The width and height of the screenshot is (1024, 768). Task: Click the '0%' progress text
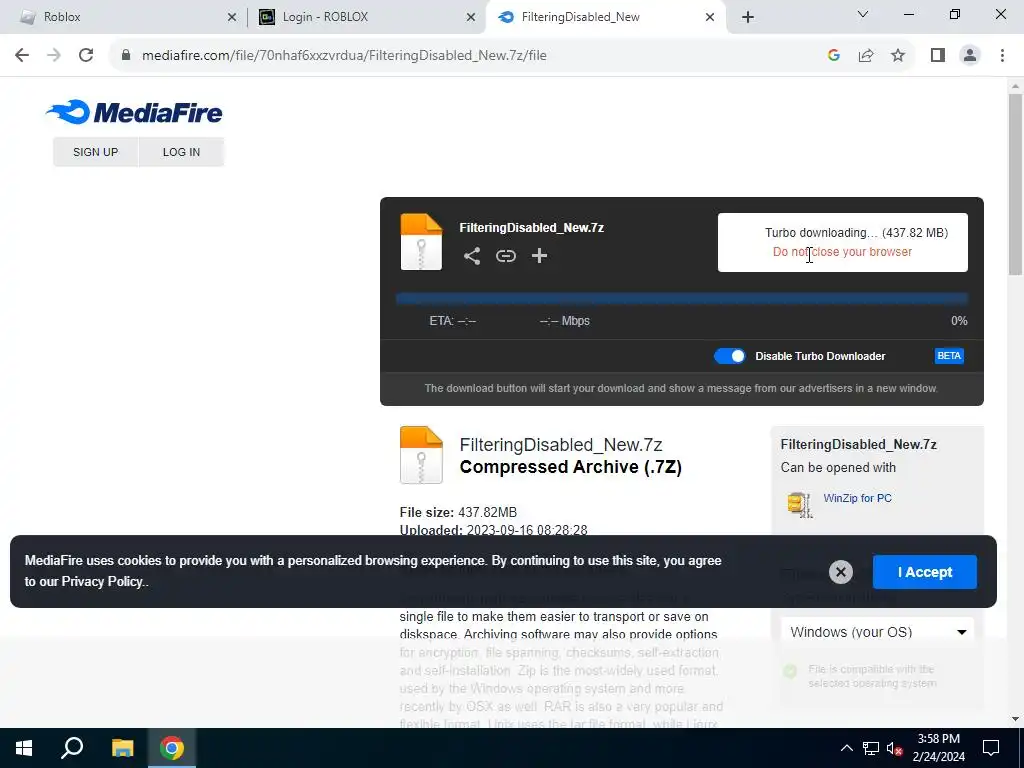[x=959, y=321]
